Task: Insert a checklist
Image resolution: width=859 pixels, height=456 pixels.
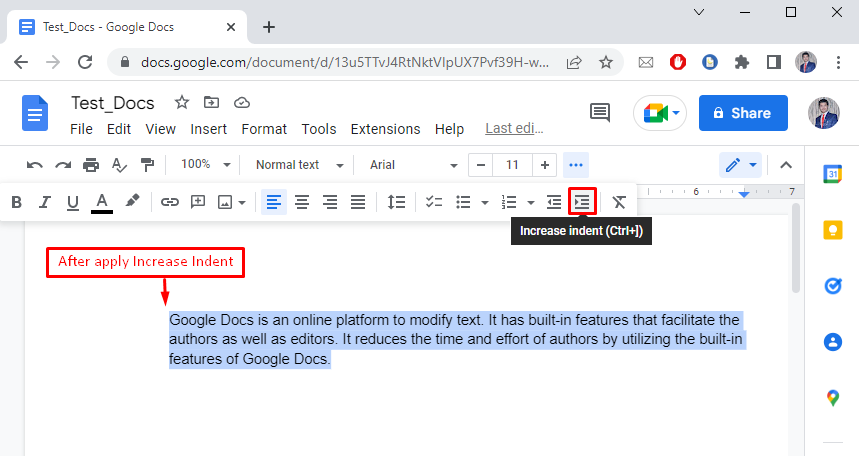Action: click(434, 202)
